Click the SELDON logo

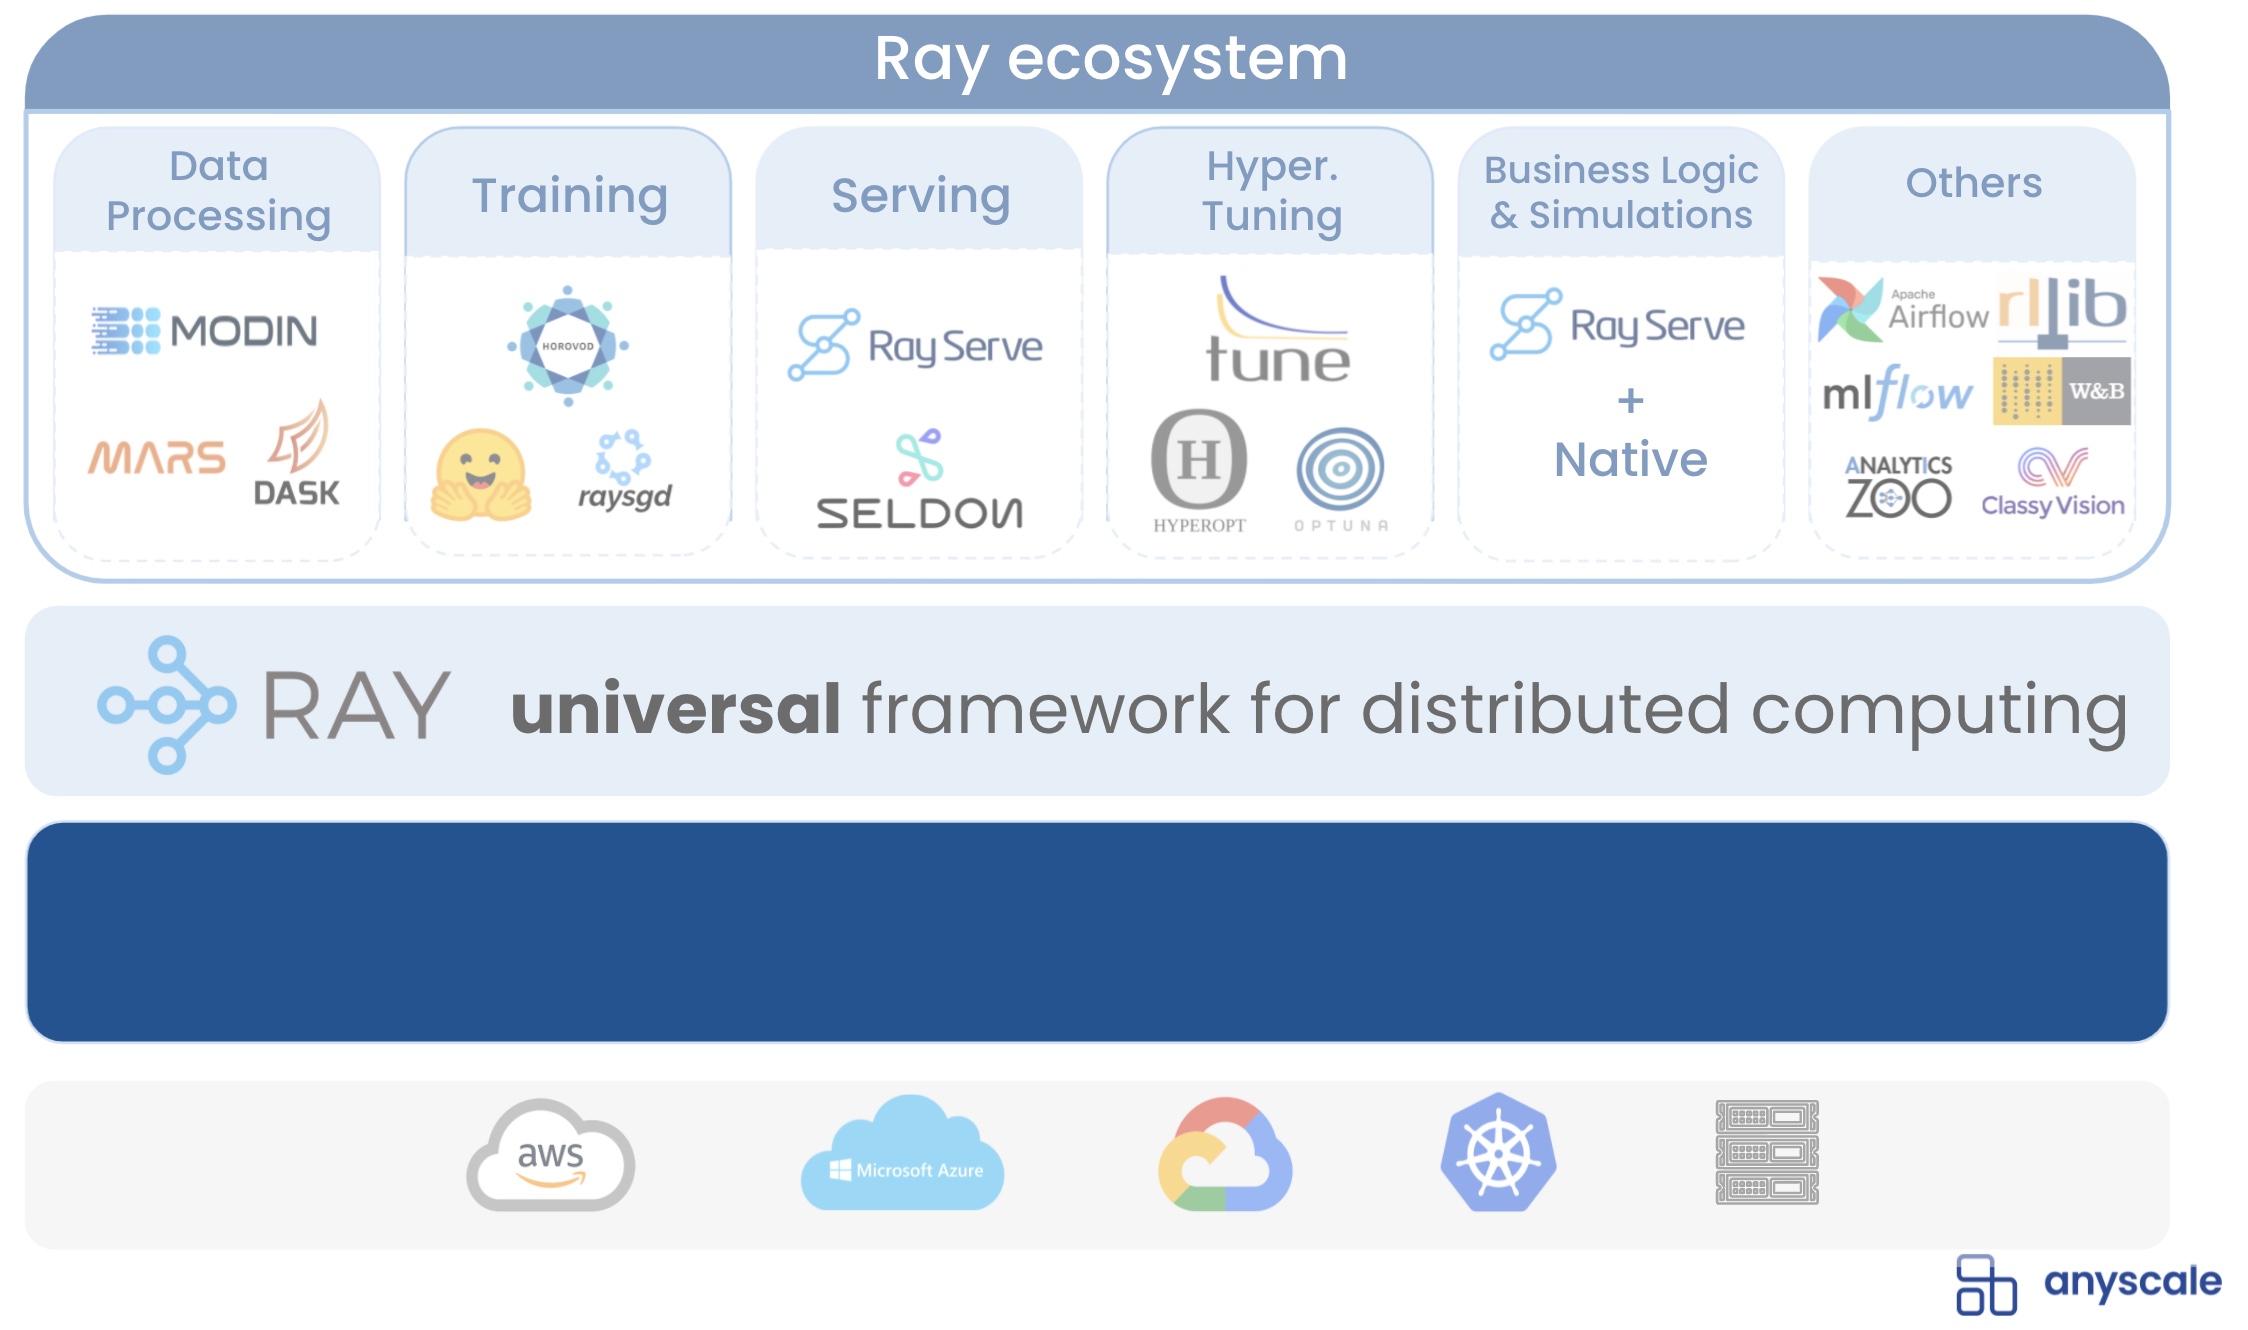(x=919, y=479)
